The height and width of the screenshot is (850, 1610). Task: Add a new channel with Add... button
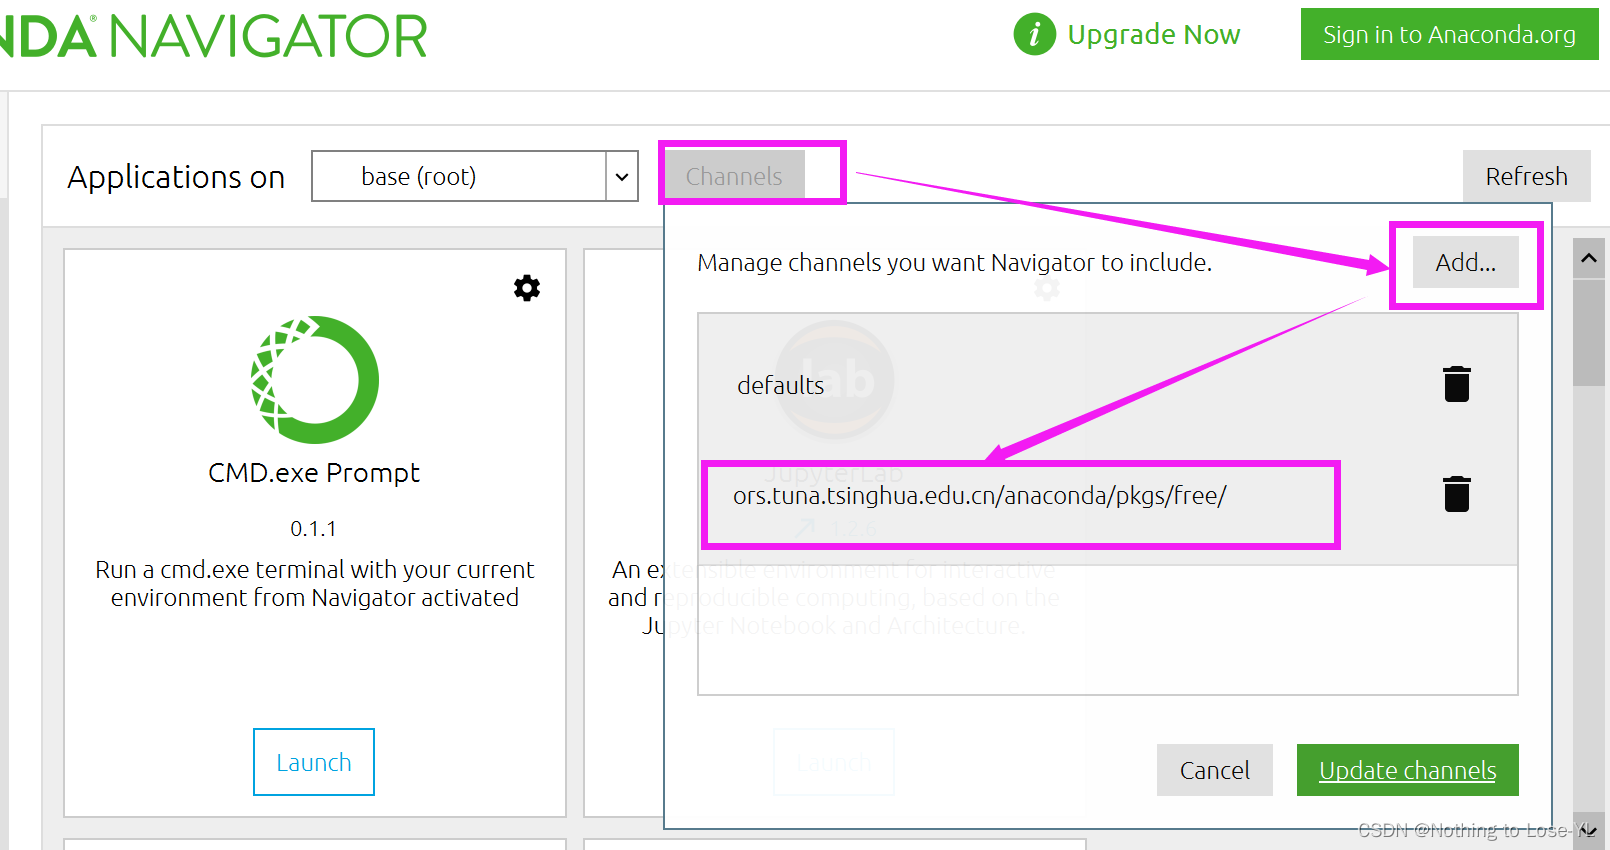pyautogui.click(x=1465, y=262)
